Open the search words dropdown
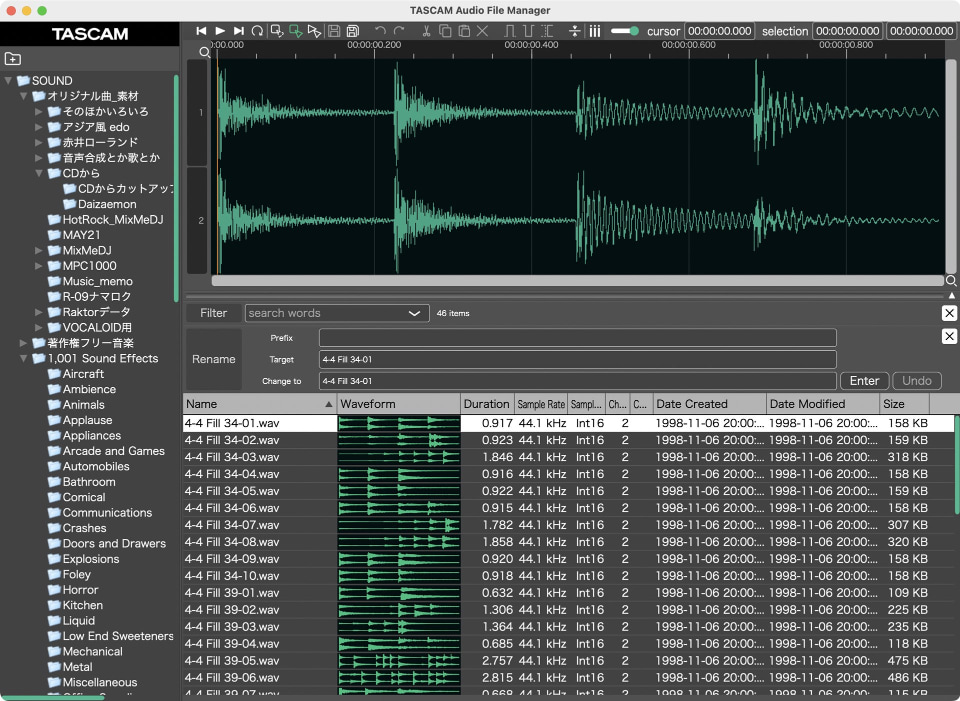 pyautogui.click(x=415, y=313)
